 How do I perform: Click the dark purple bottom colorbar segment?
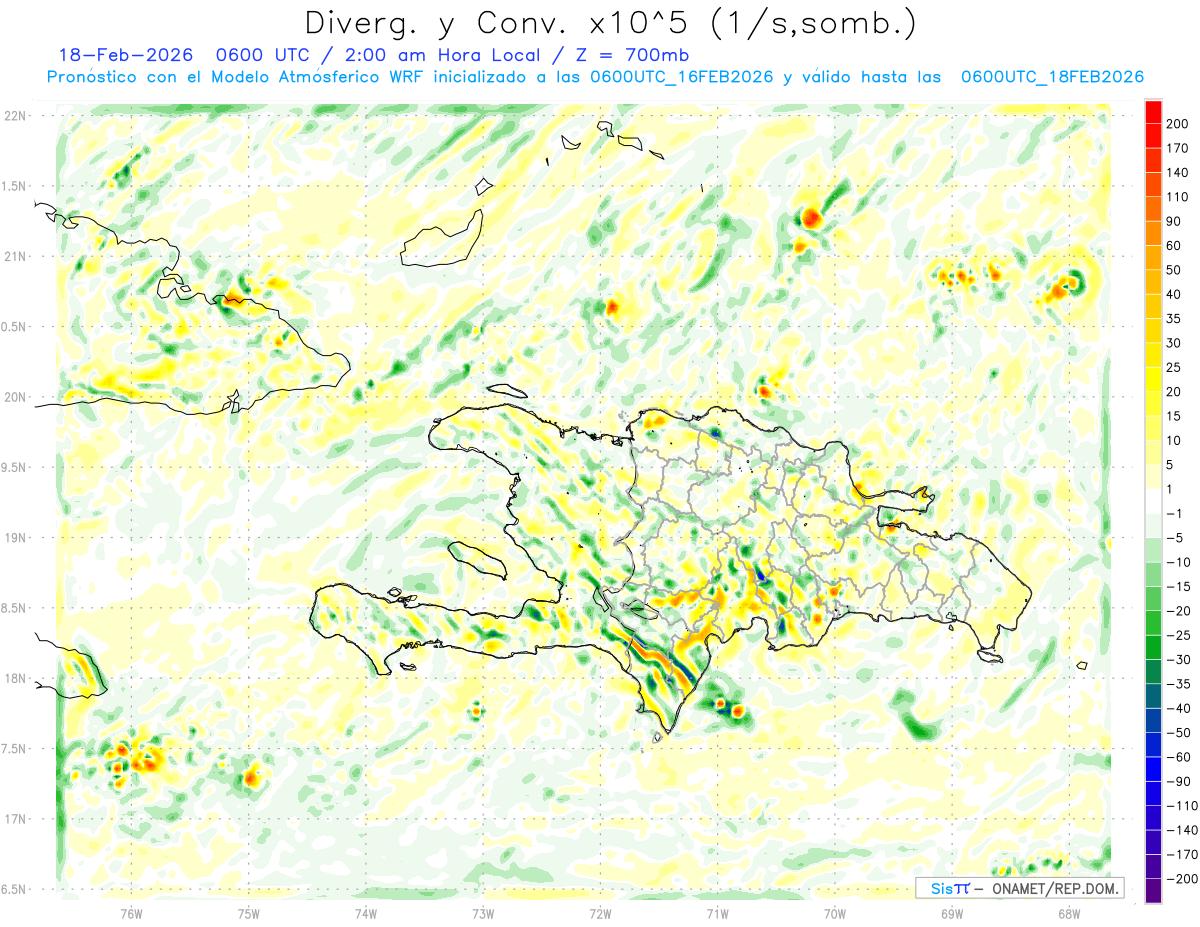(1153, 891)
